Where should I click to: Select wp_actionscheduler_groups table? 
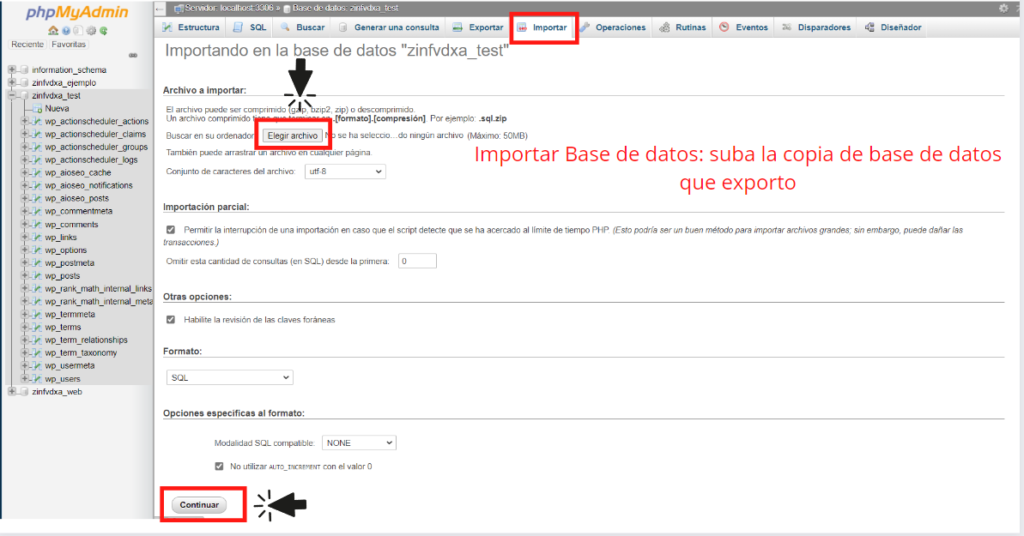(97, 147)
